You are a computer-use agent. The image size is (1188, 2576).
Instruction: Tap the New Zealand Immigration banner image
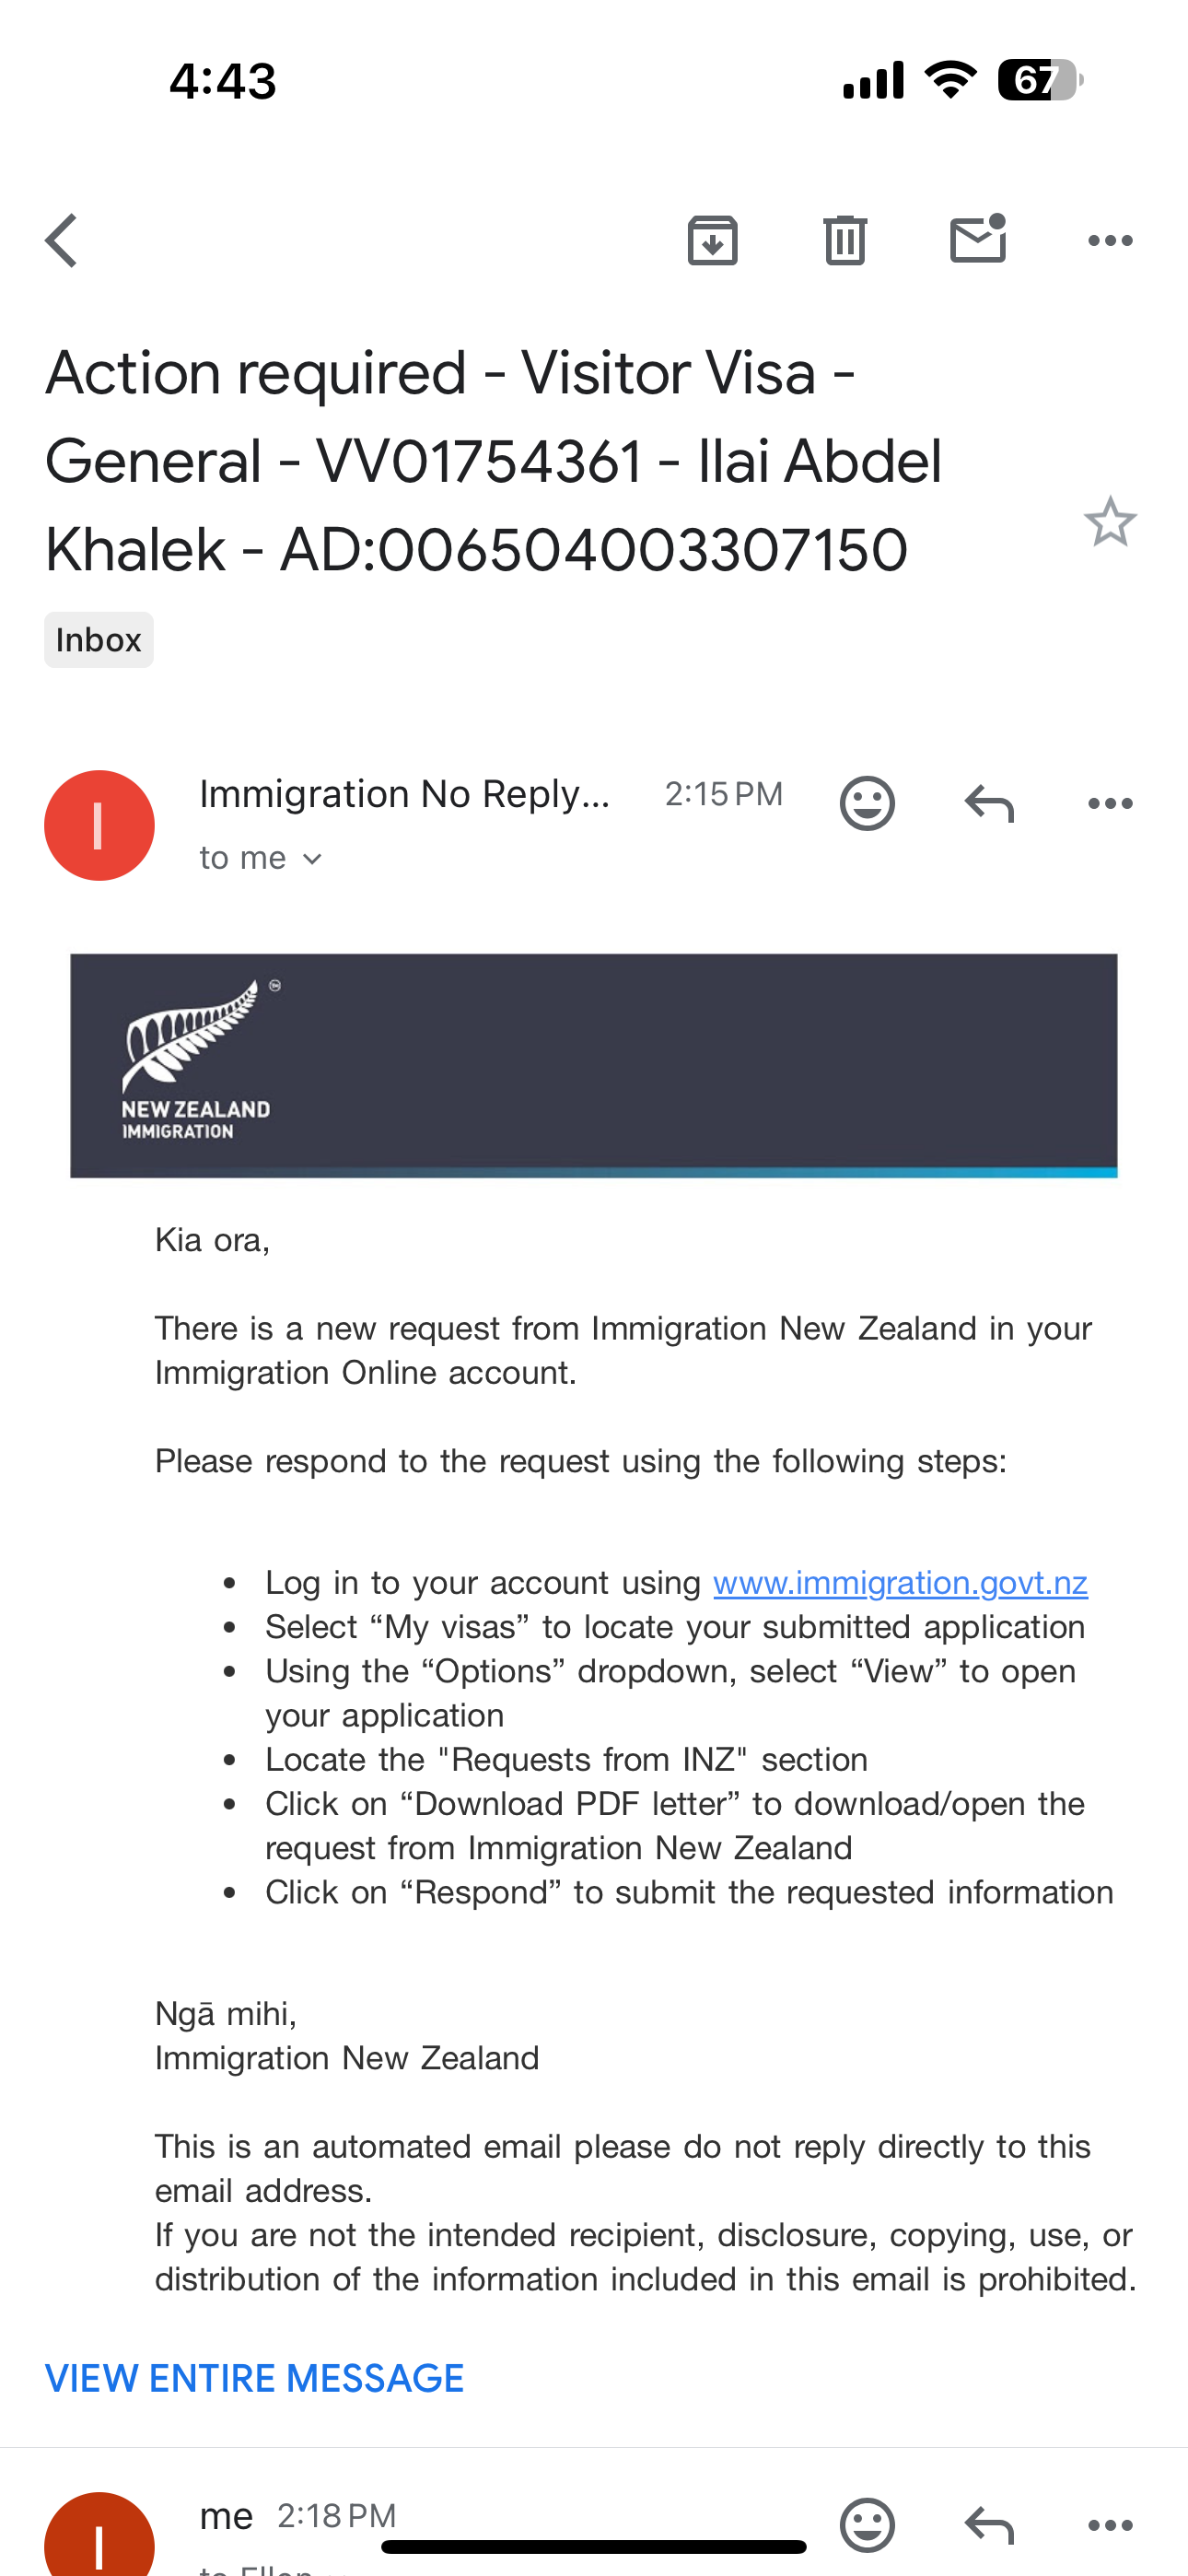tap(593, 1065)
